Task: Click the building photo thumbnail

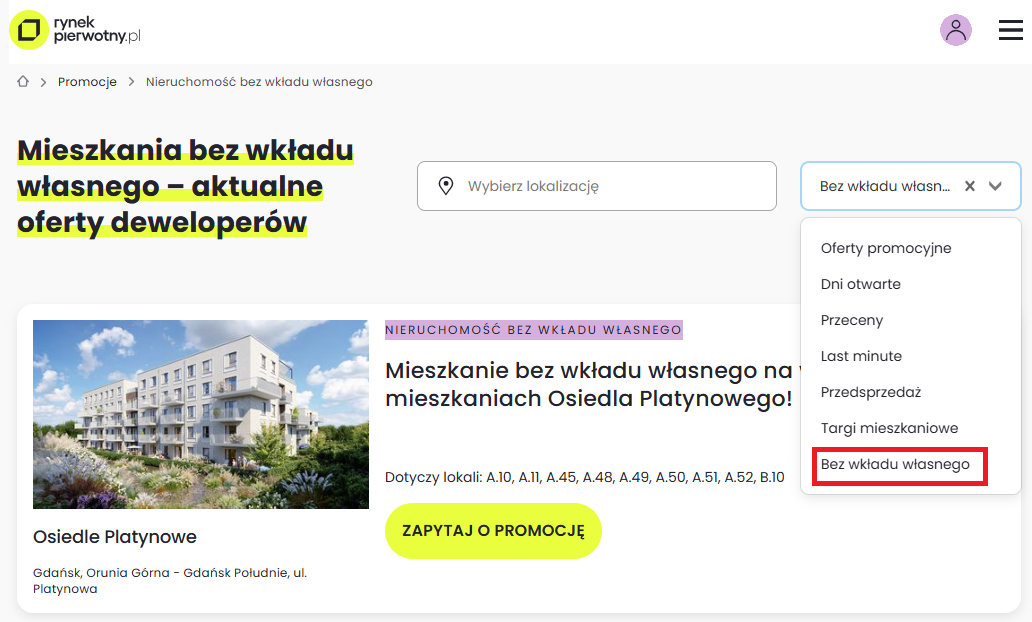Action: [x=200, y=414]
